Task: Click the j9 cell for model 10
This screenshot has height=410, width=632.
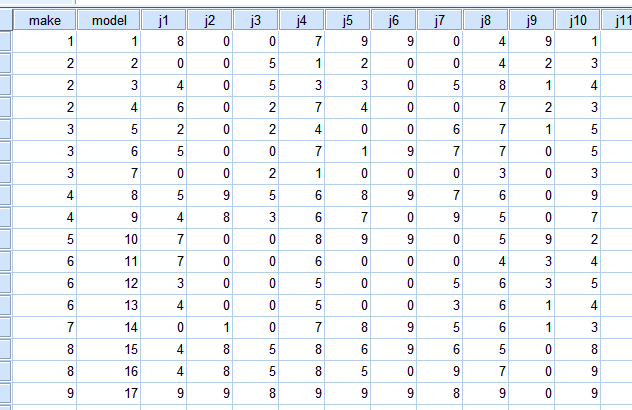Action: coord(532,239)
